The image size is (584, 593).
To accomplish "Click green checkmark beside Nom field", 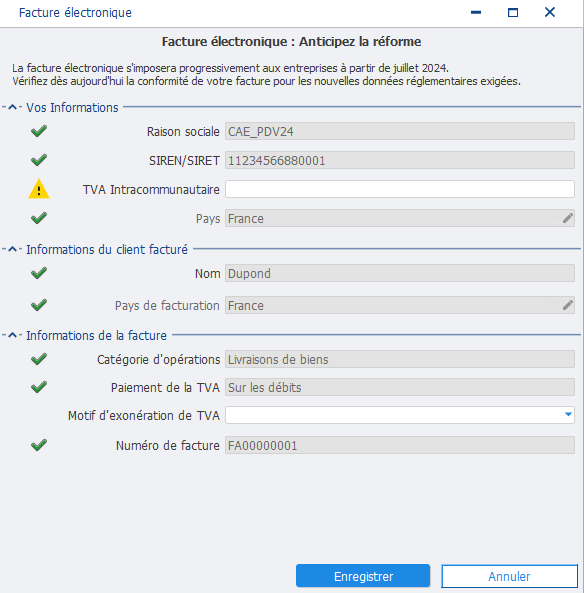I will coord(39,273).
